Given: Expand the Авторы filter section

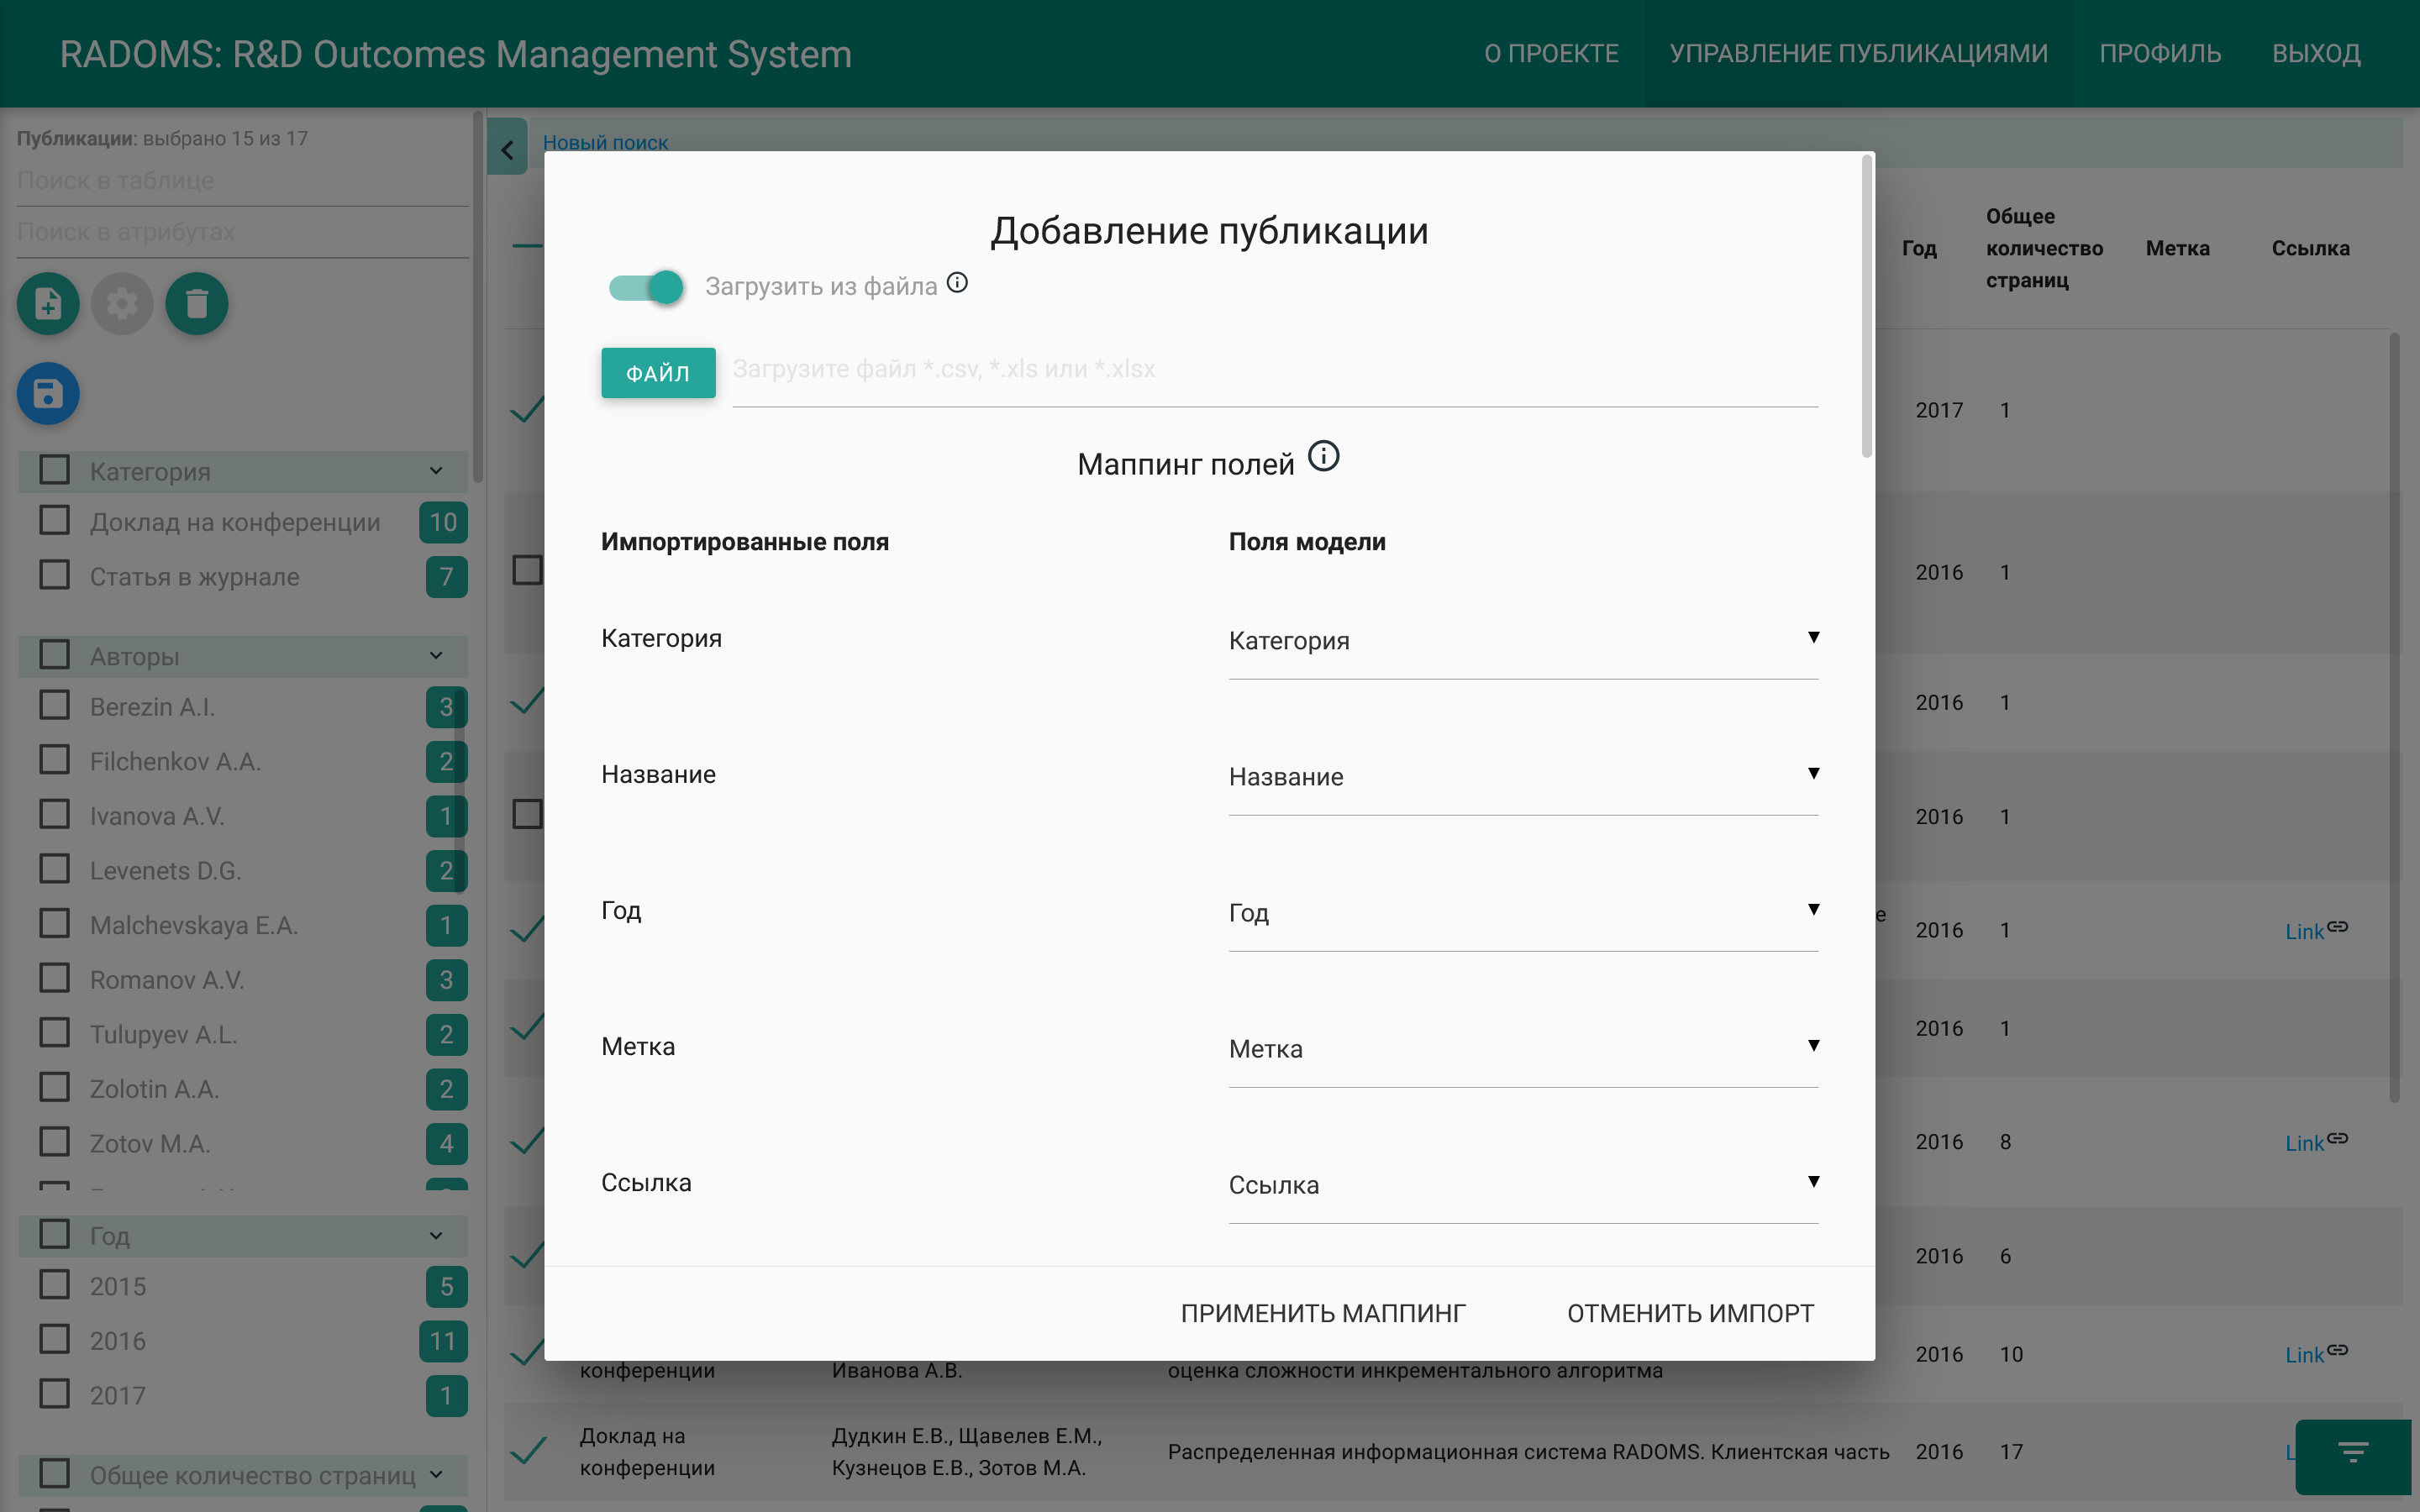Looking at the screenshot, I should coord(436,656).
